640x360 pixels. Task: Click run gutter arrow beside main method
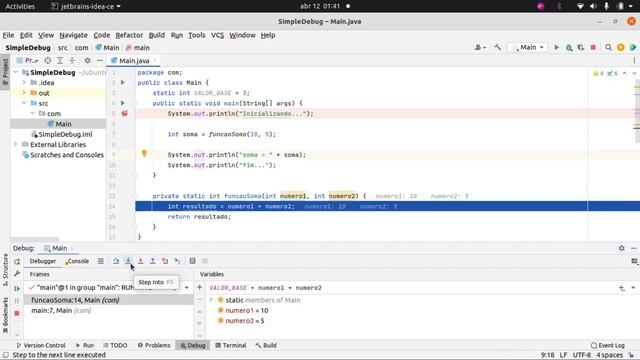(122, 103)
